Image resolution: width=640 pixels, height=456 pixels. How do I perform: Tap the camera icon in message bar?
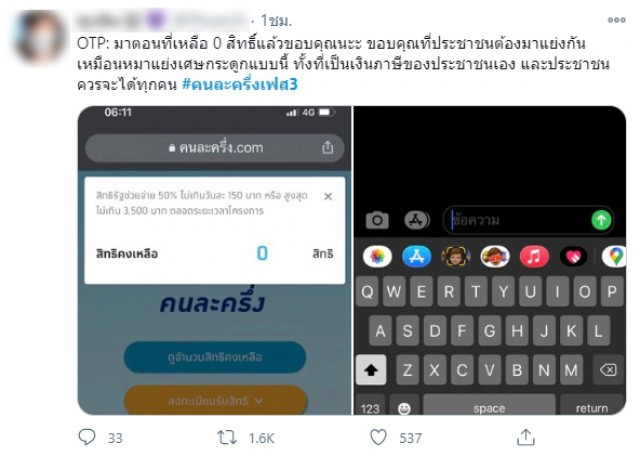click(377, 220)
